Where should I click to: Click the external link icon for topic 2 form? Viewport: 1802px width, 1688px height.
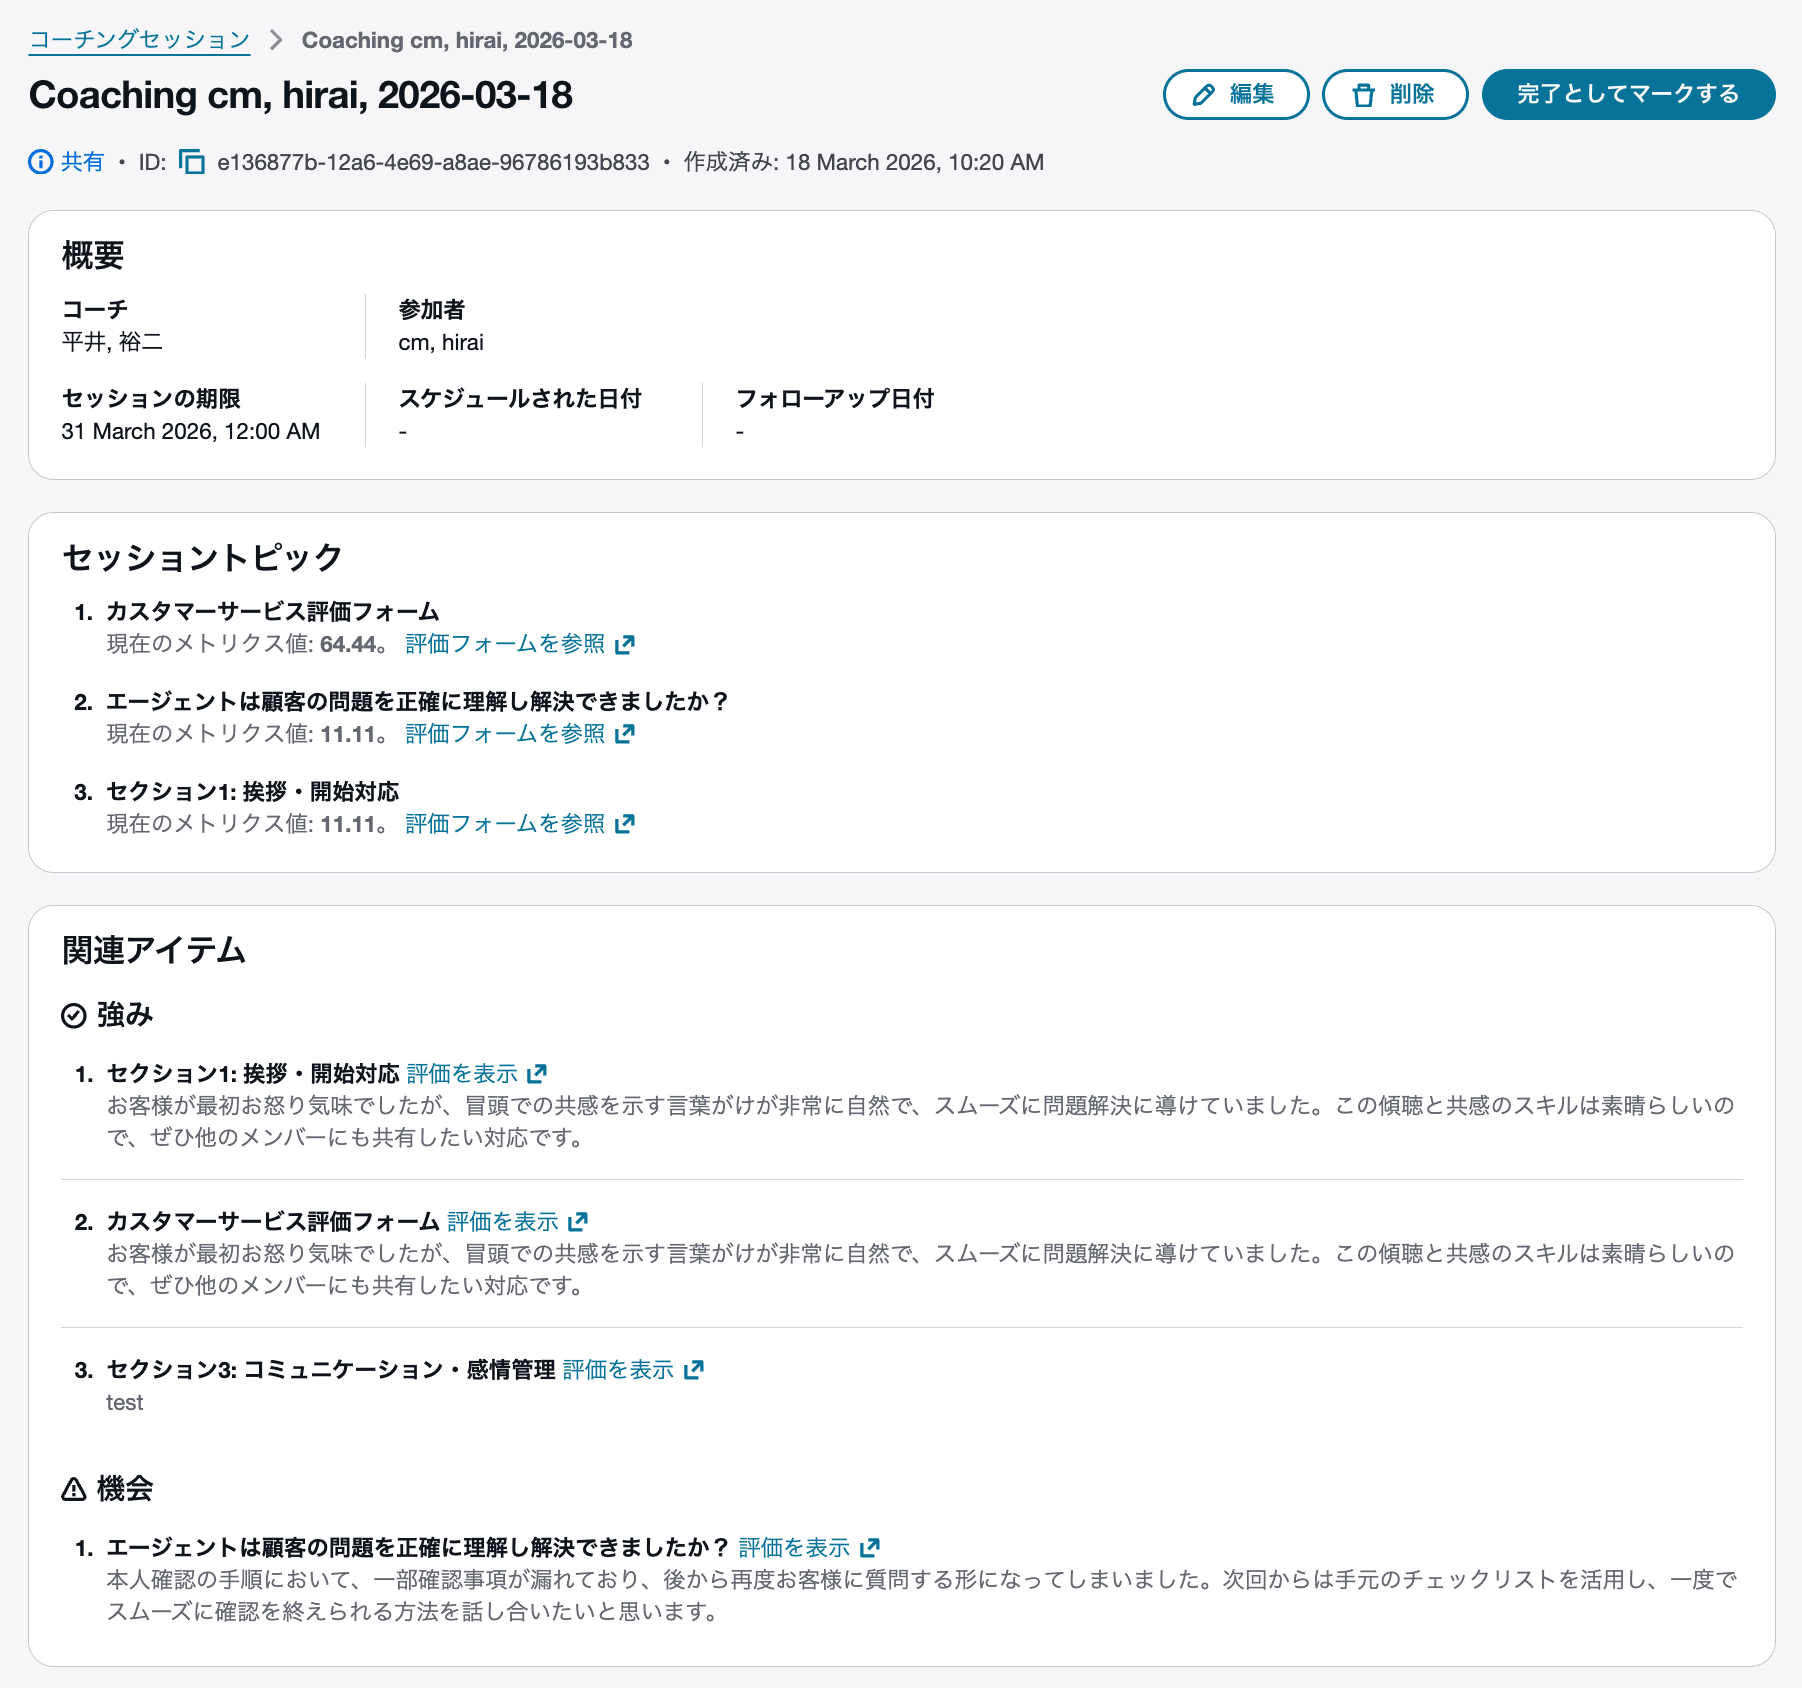[625, 734]
